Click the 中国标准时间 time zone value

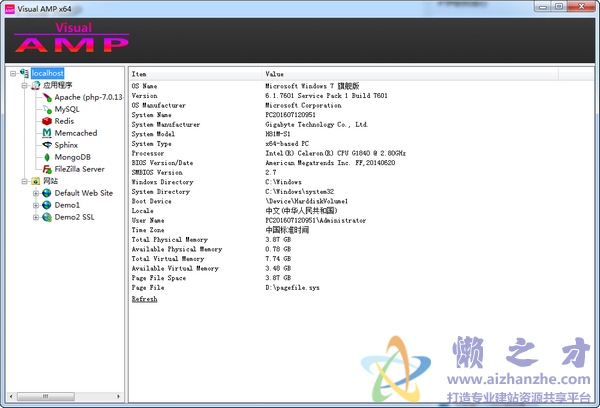(x=287, y=230)
